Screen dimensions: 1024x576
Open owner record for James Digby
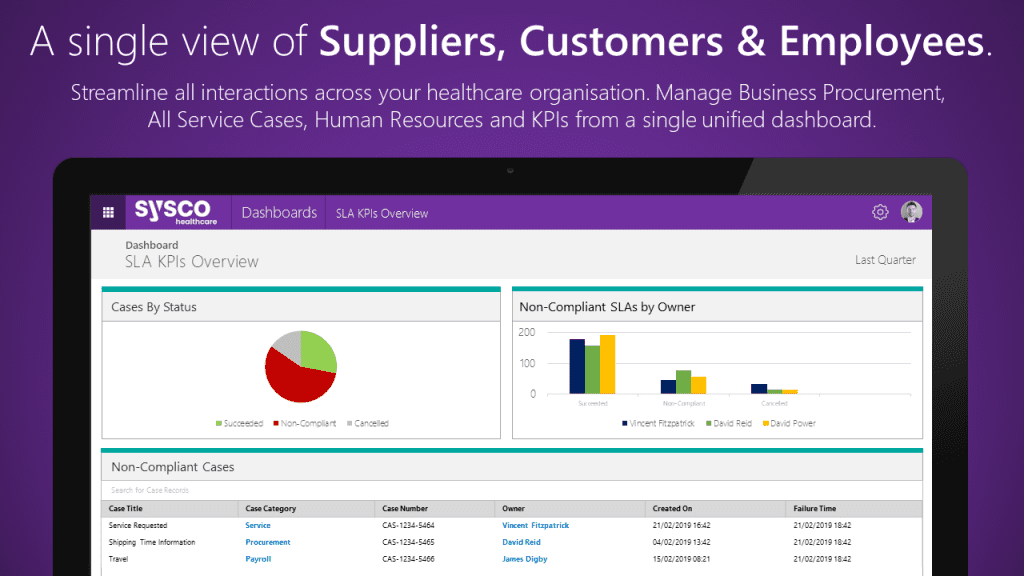click(x=525, y=559)
